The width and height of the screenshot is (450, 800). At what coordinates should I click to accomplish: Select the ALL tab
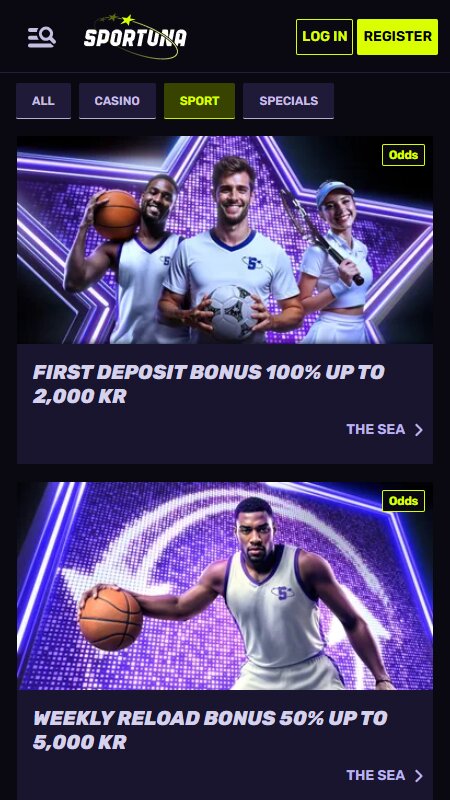[x=43, y=101]
